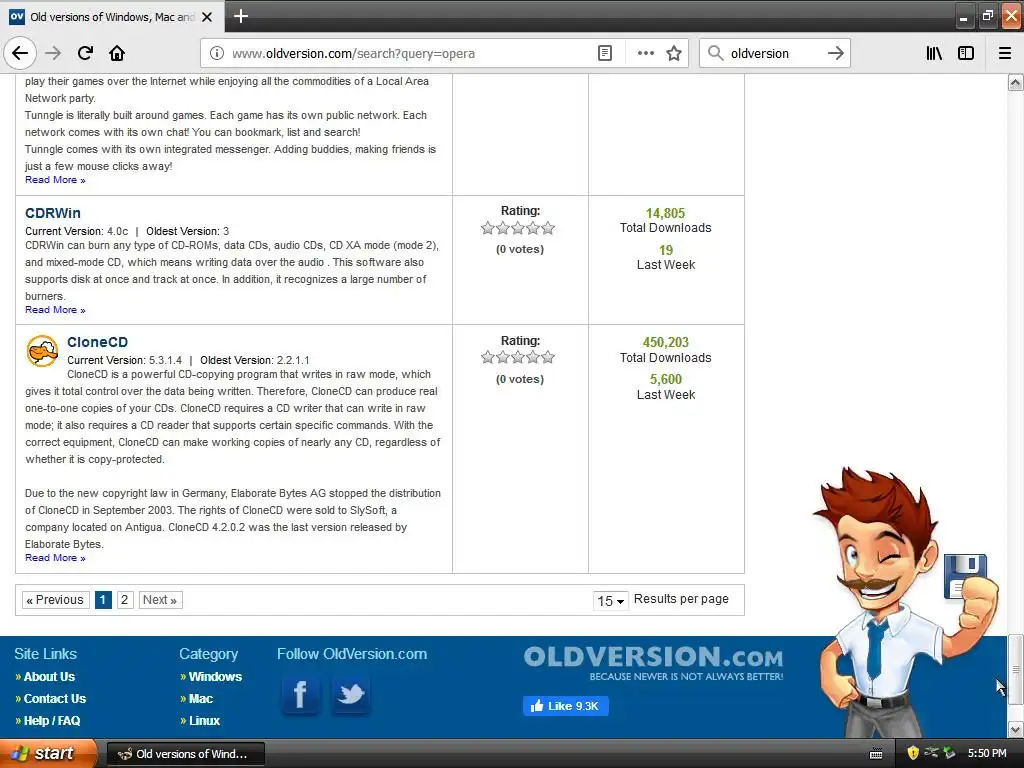Rate CloneCD with the first star
This screenshot has width=1024, height=768.
(487, 357)
